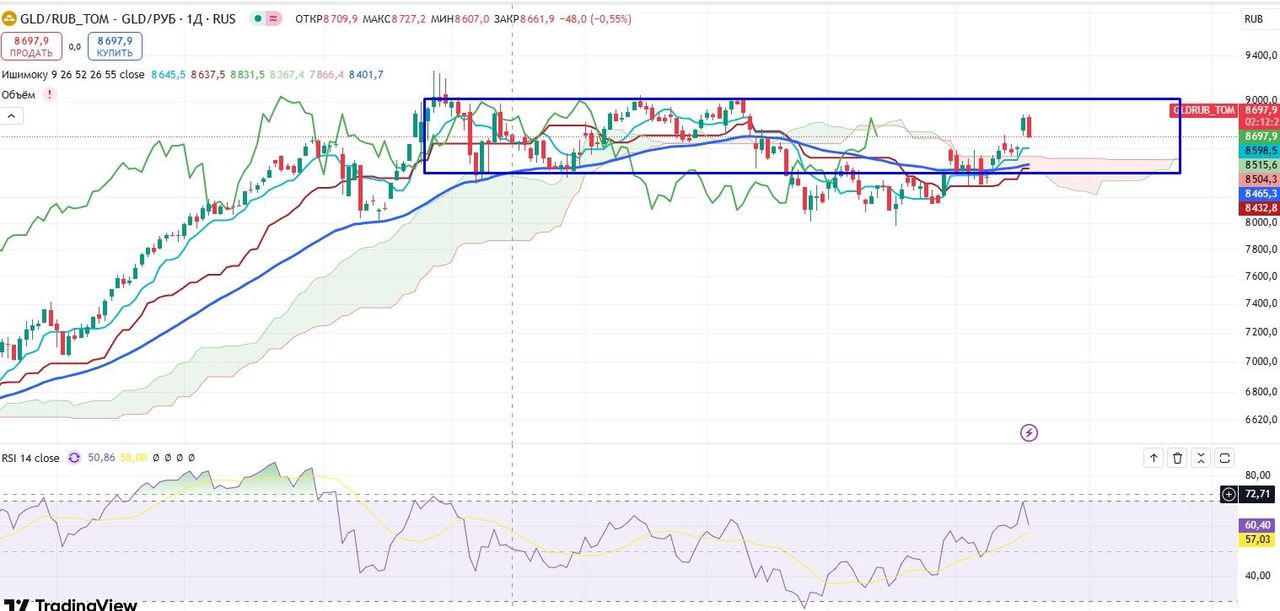Delete the RSI pane with trash icon
This screenshot has height=611, width=1280.
[x=1178, y=458]
